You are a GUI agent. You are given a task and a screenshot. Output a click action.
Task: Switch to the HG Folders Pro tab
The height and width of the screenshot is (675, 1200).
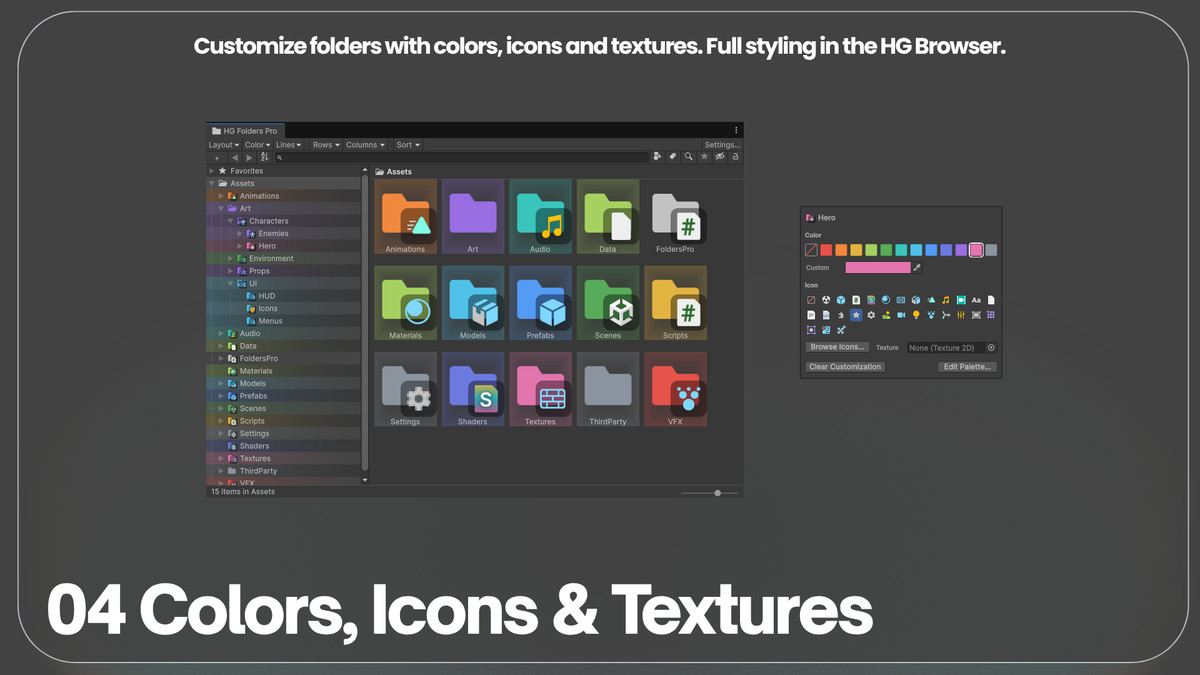246,130
